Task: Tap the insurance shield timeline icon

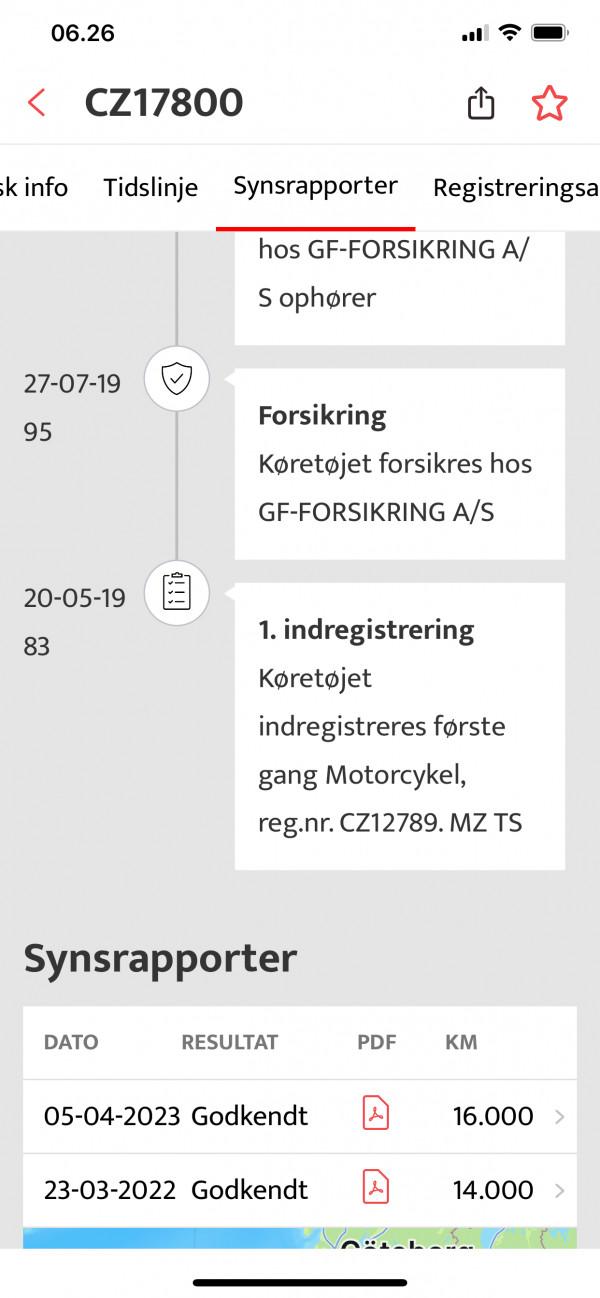Action: pyautogui.click(x=177, y=379)
